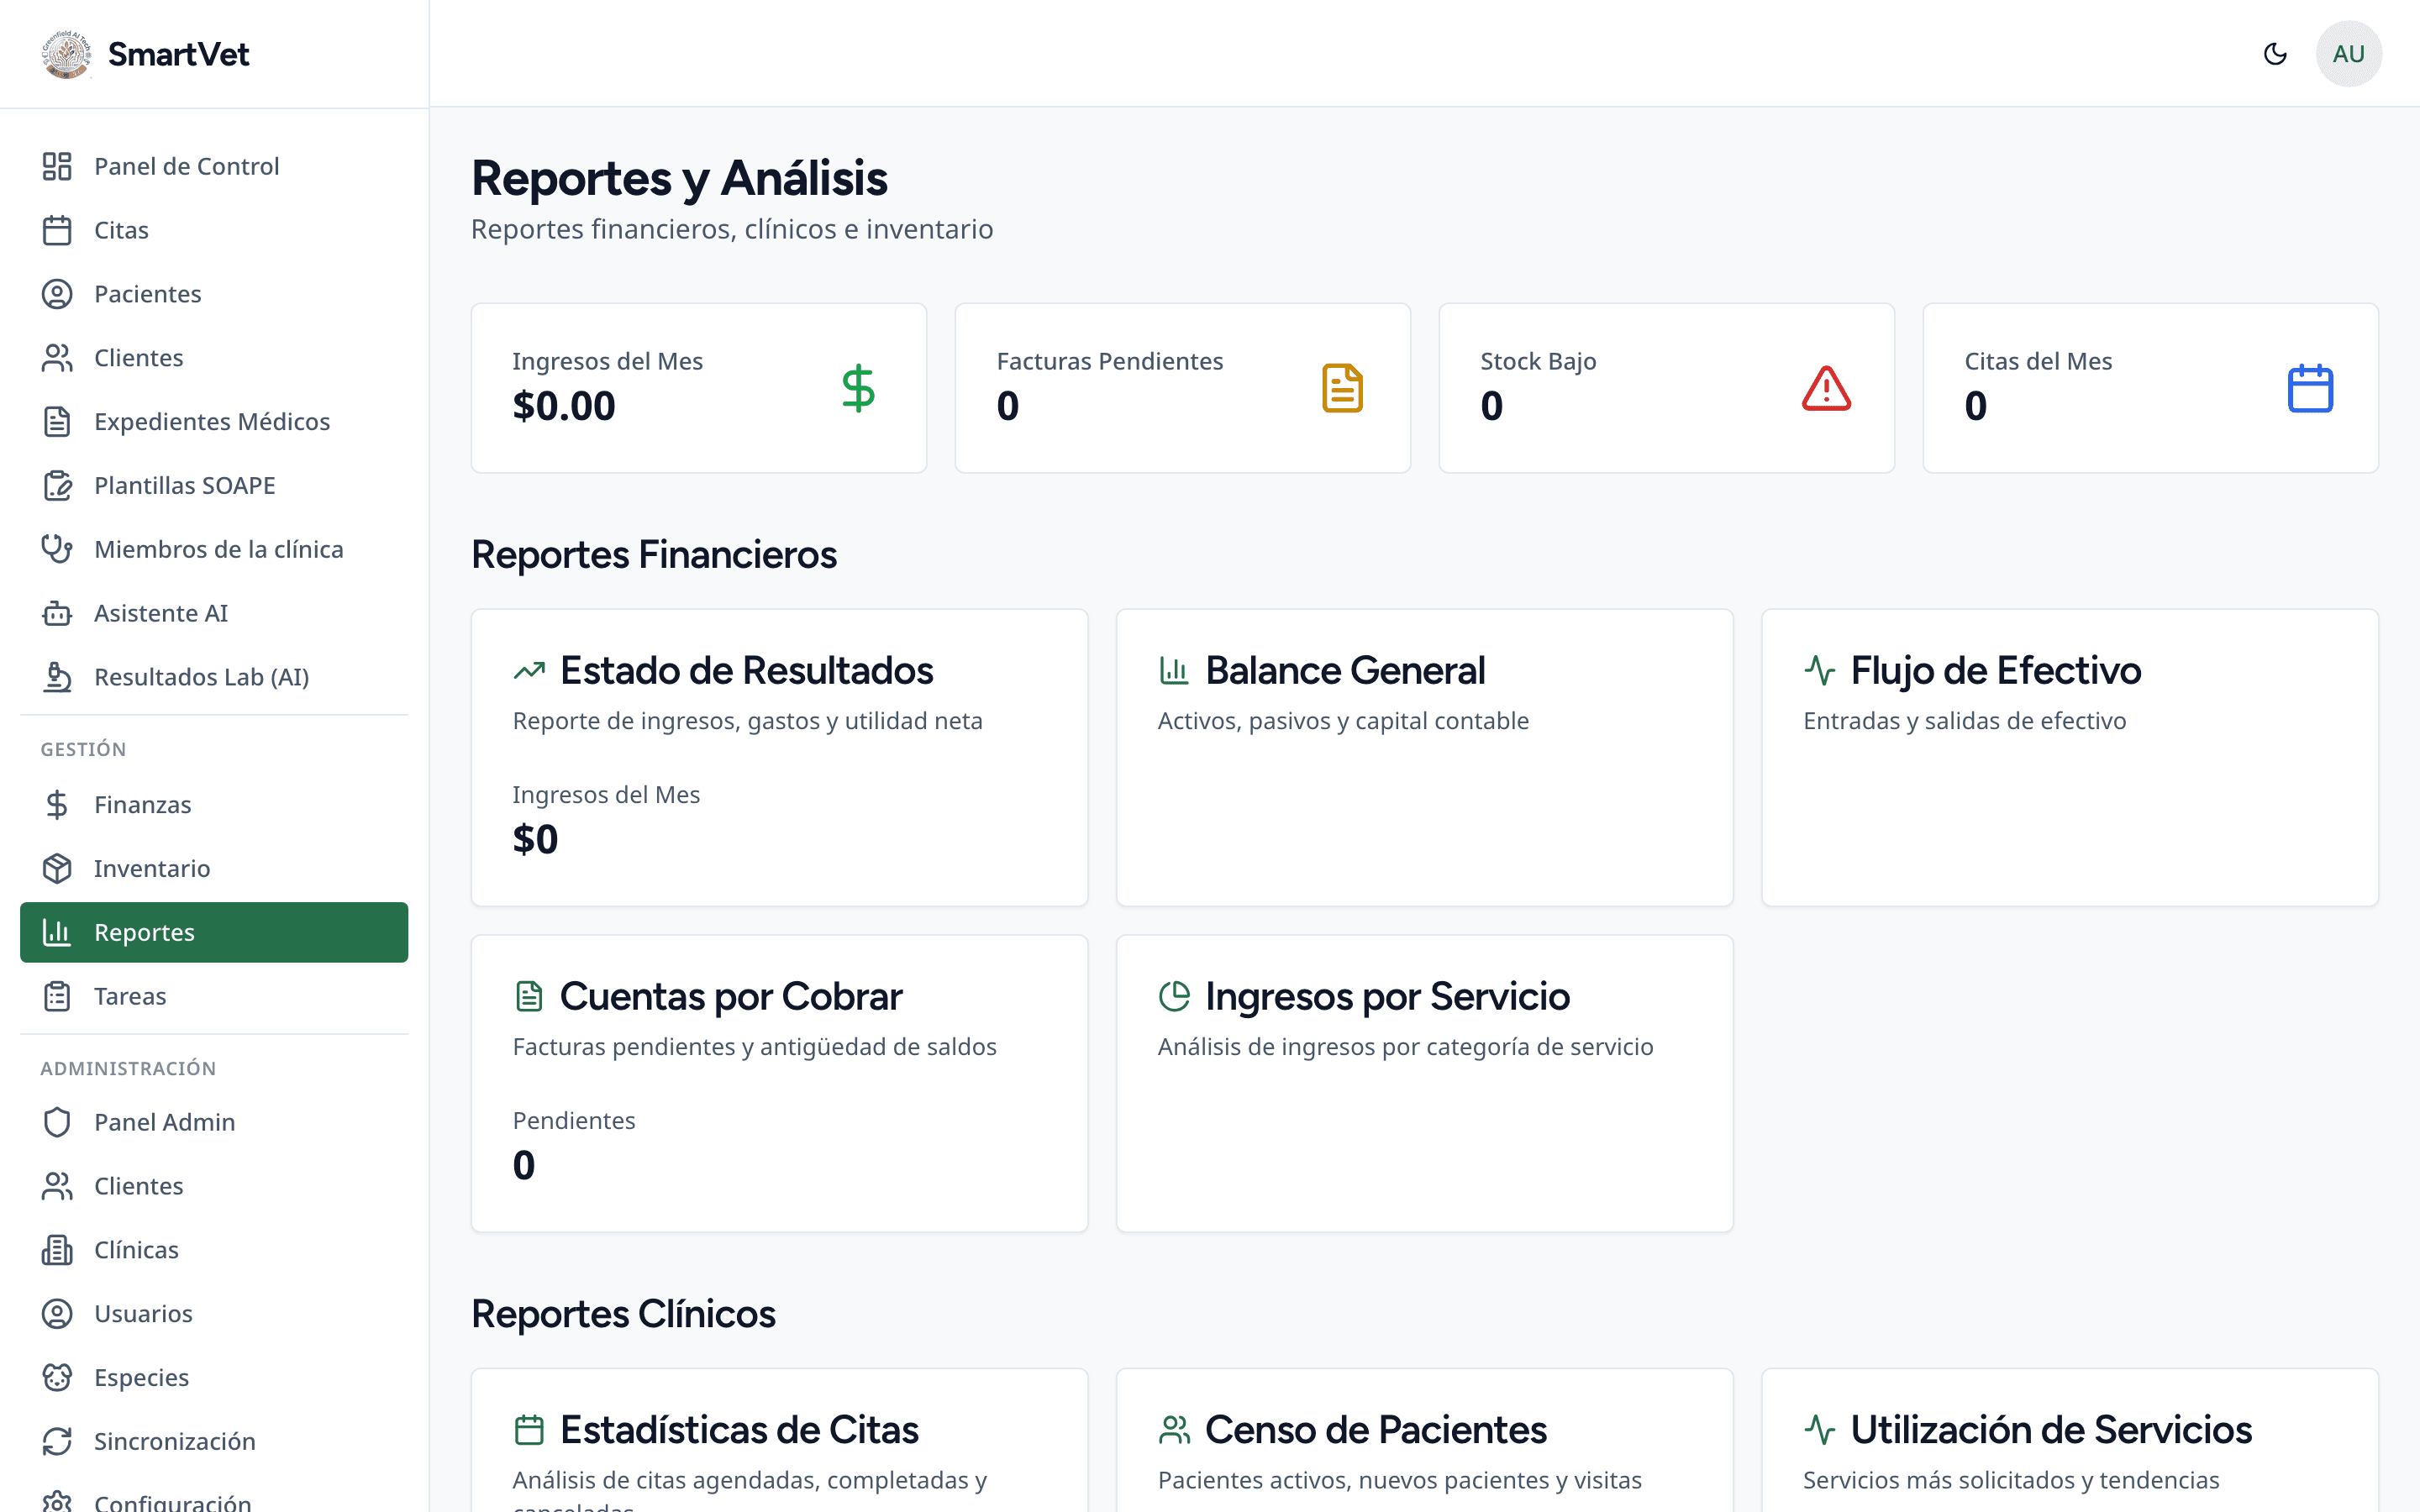Click the refresh icon beside Sincronización
The width and height of the screenshot is (2420, 1512).
point(57,1441)
